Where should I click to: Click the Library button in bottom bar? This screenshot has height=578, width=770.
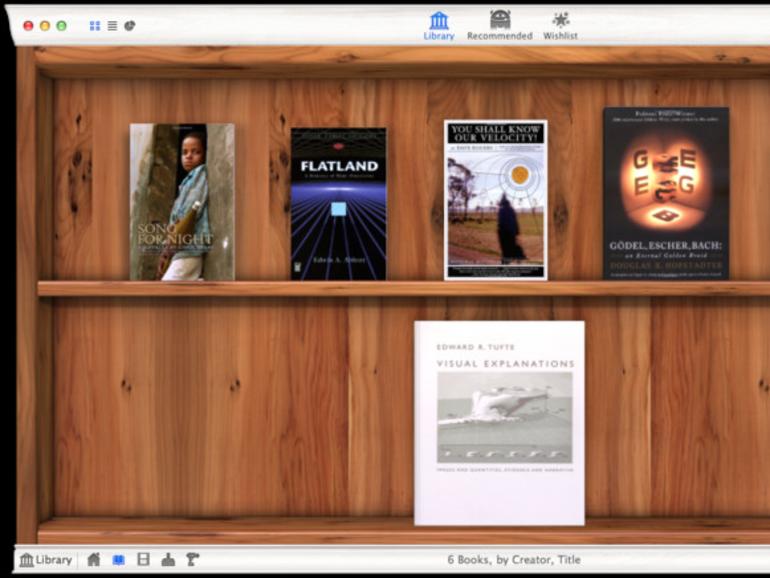click(x=46, y=560)
